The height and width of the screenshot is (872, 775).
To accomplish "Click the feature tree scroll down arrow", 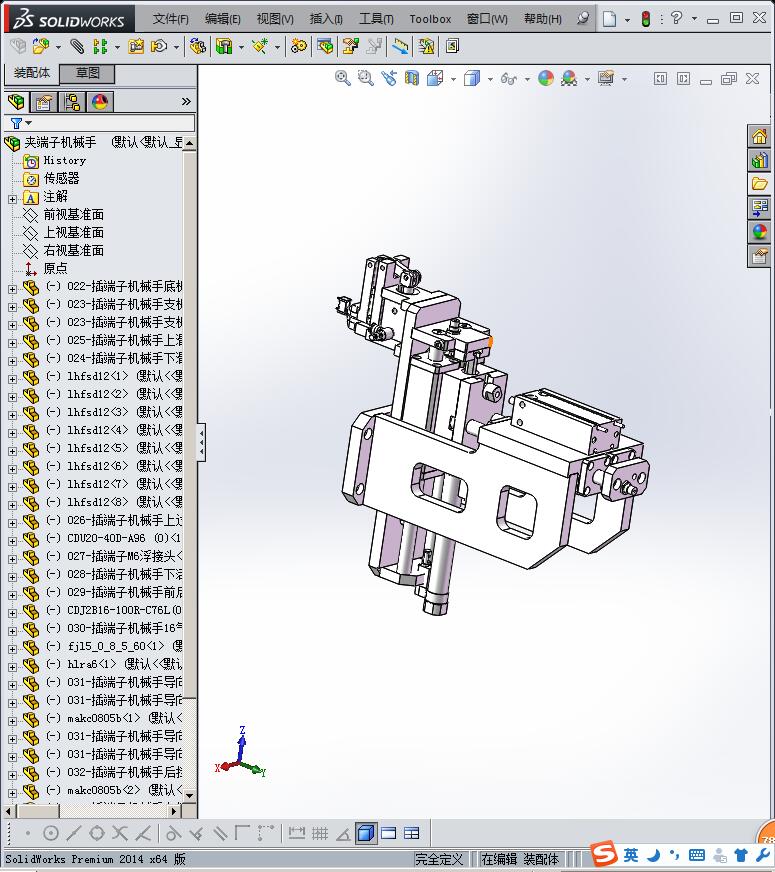I will point(189,795).
